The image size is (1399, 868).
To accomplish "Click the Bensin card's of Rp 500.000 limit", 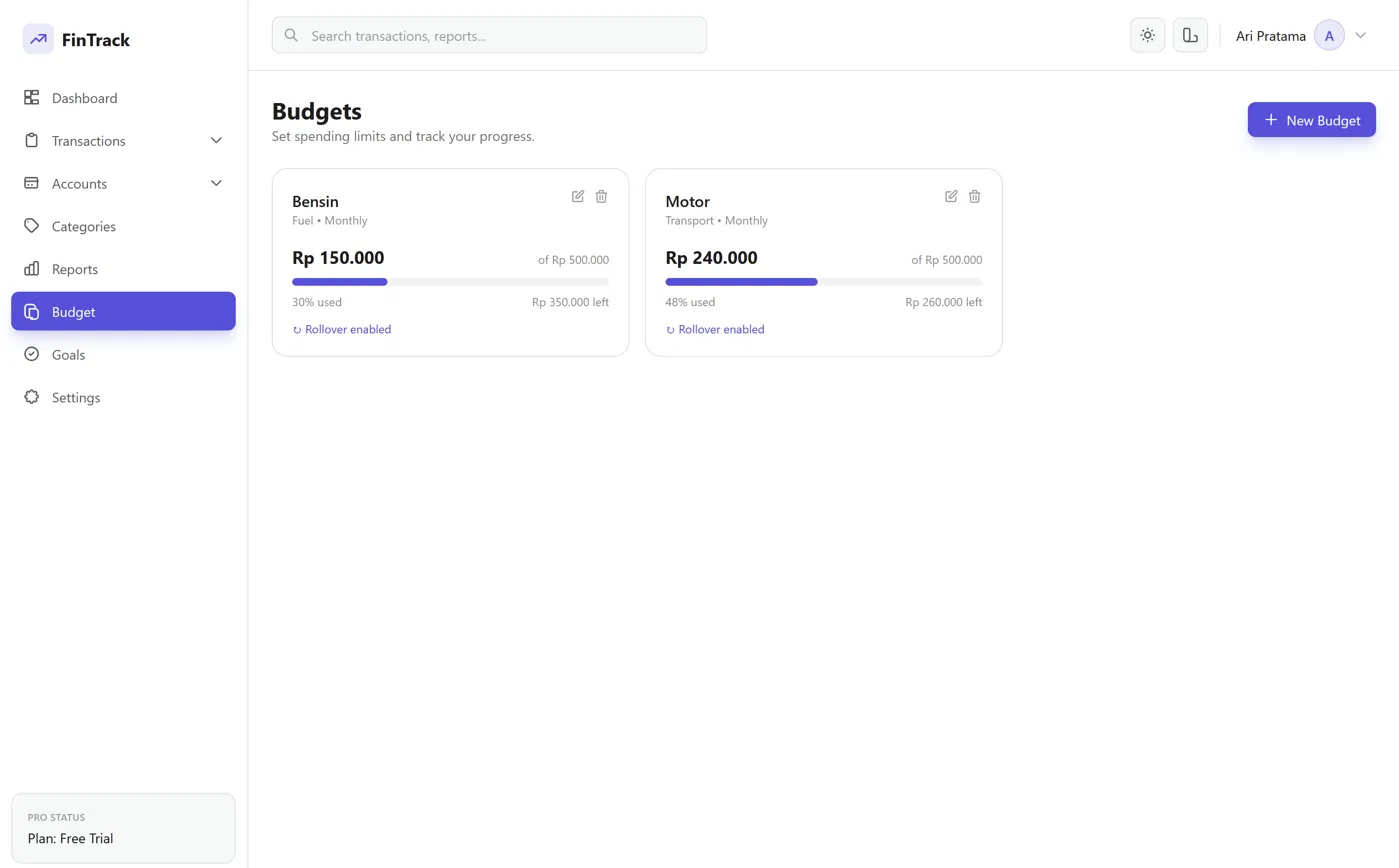I will [573, 260].
